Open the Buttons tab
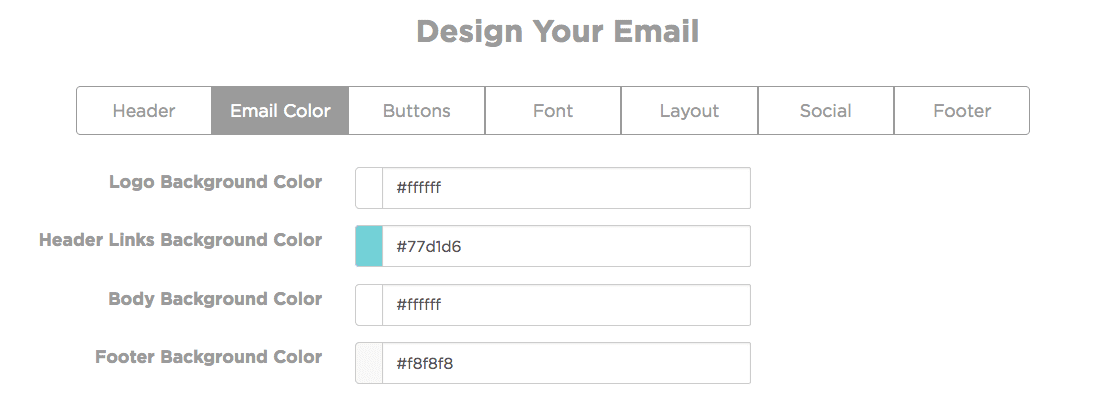 417,111
